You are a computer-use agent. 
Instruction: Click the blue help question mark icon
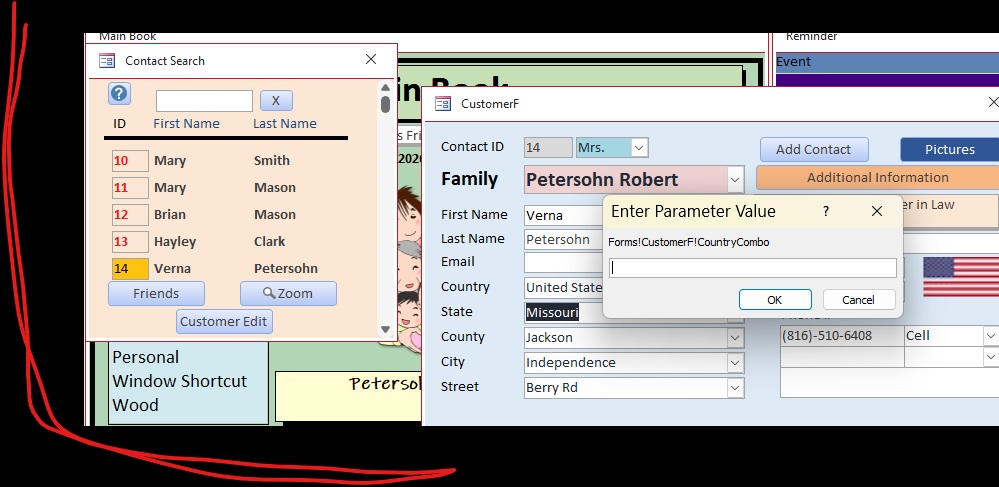coord(119,94)
